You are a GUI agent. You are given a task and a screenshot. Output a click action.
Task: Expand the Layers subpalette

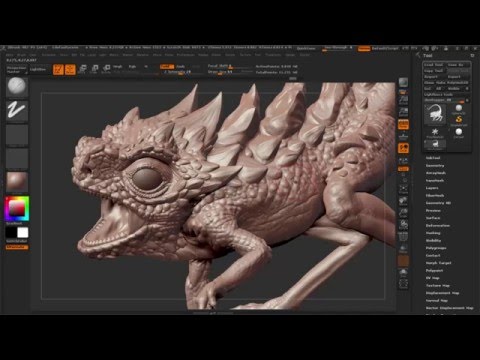click(x=432, y=188)
